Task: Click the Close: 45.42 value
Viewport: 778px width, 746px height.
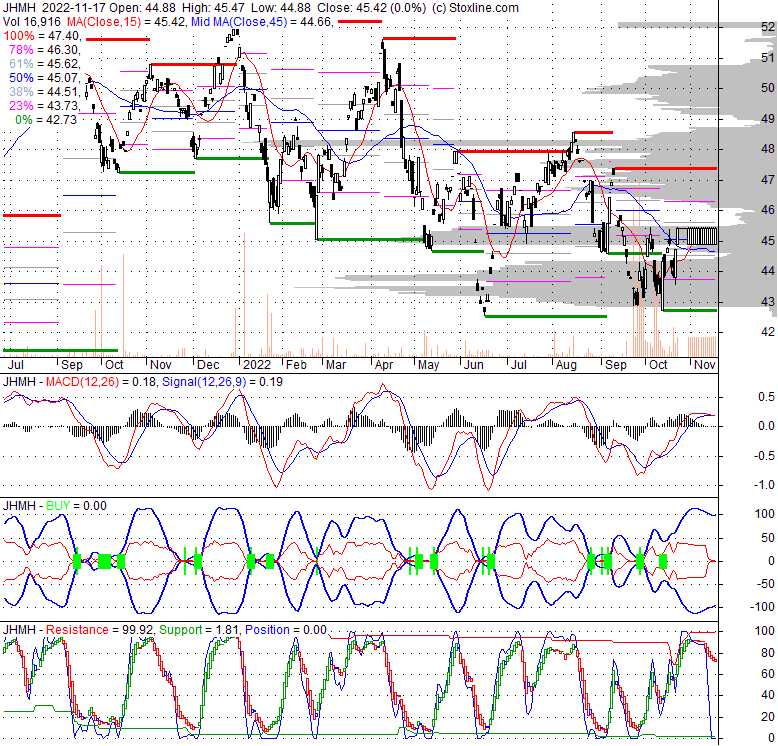Action: (351, 8)
